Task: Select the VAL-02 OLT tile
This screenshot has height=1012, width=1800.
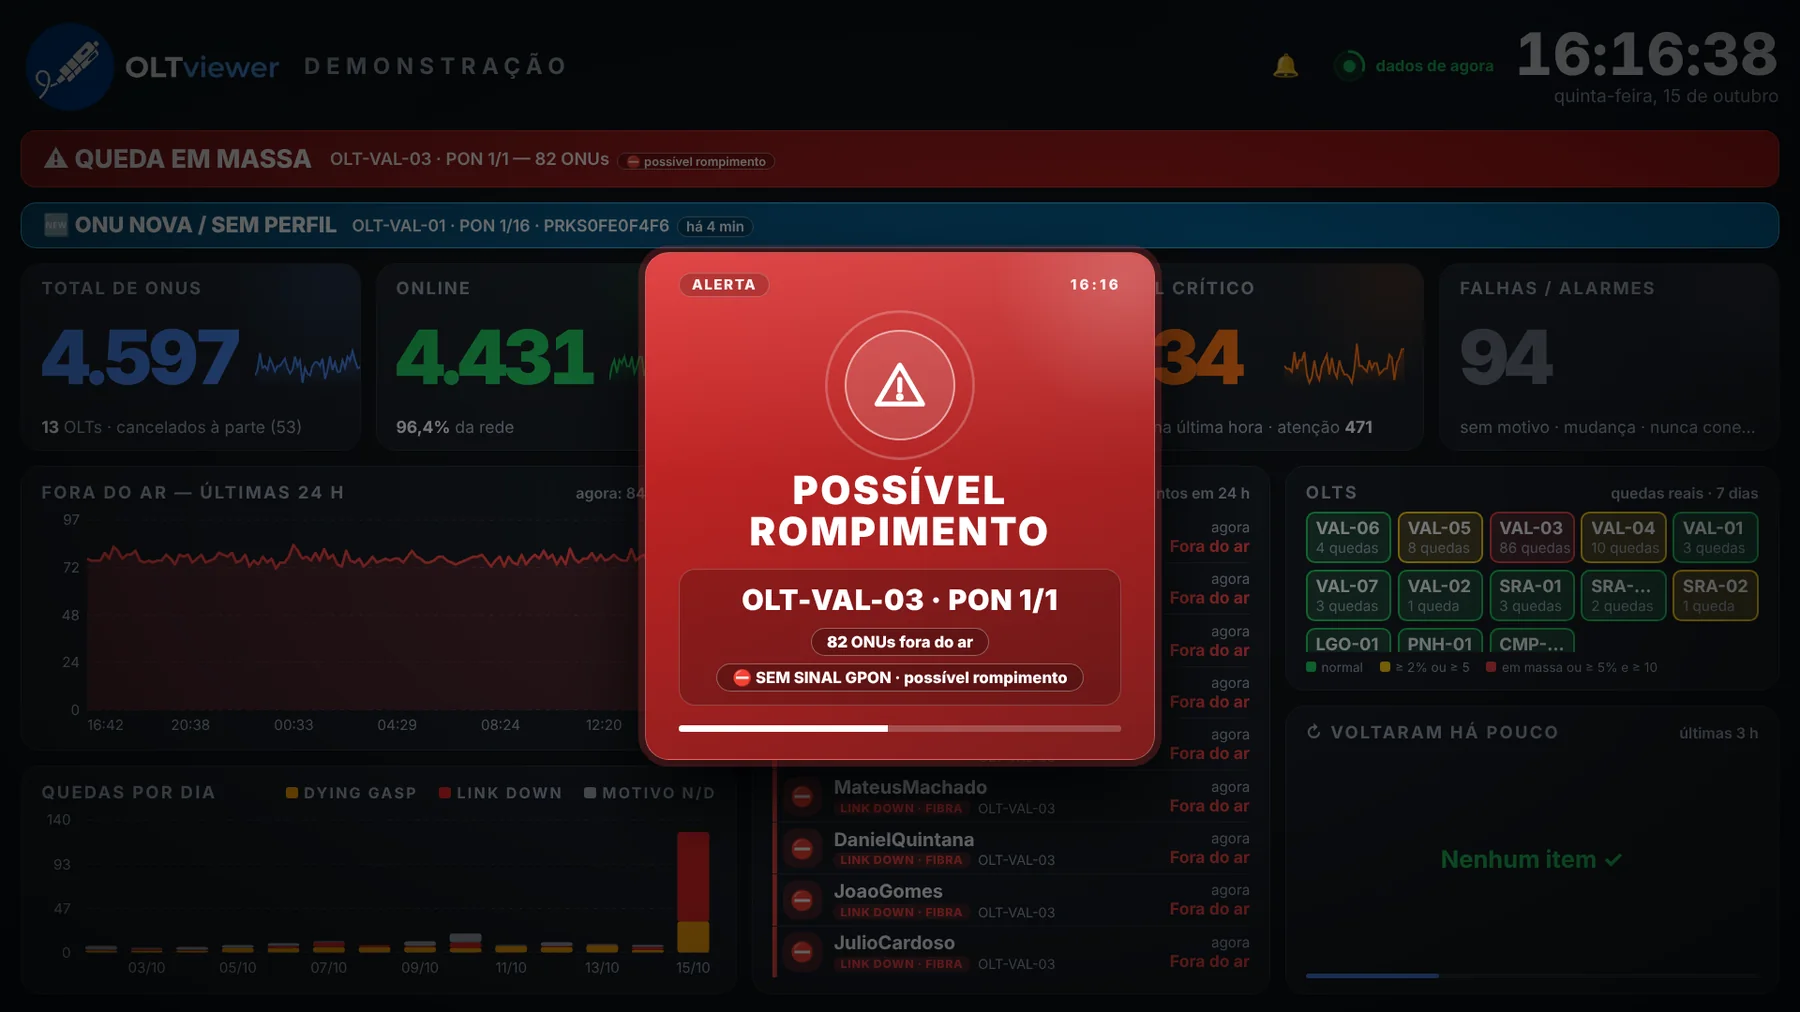Action: 1439,595
